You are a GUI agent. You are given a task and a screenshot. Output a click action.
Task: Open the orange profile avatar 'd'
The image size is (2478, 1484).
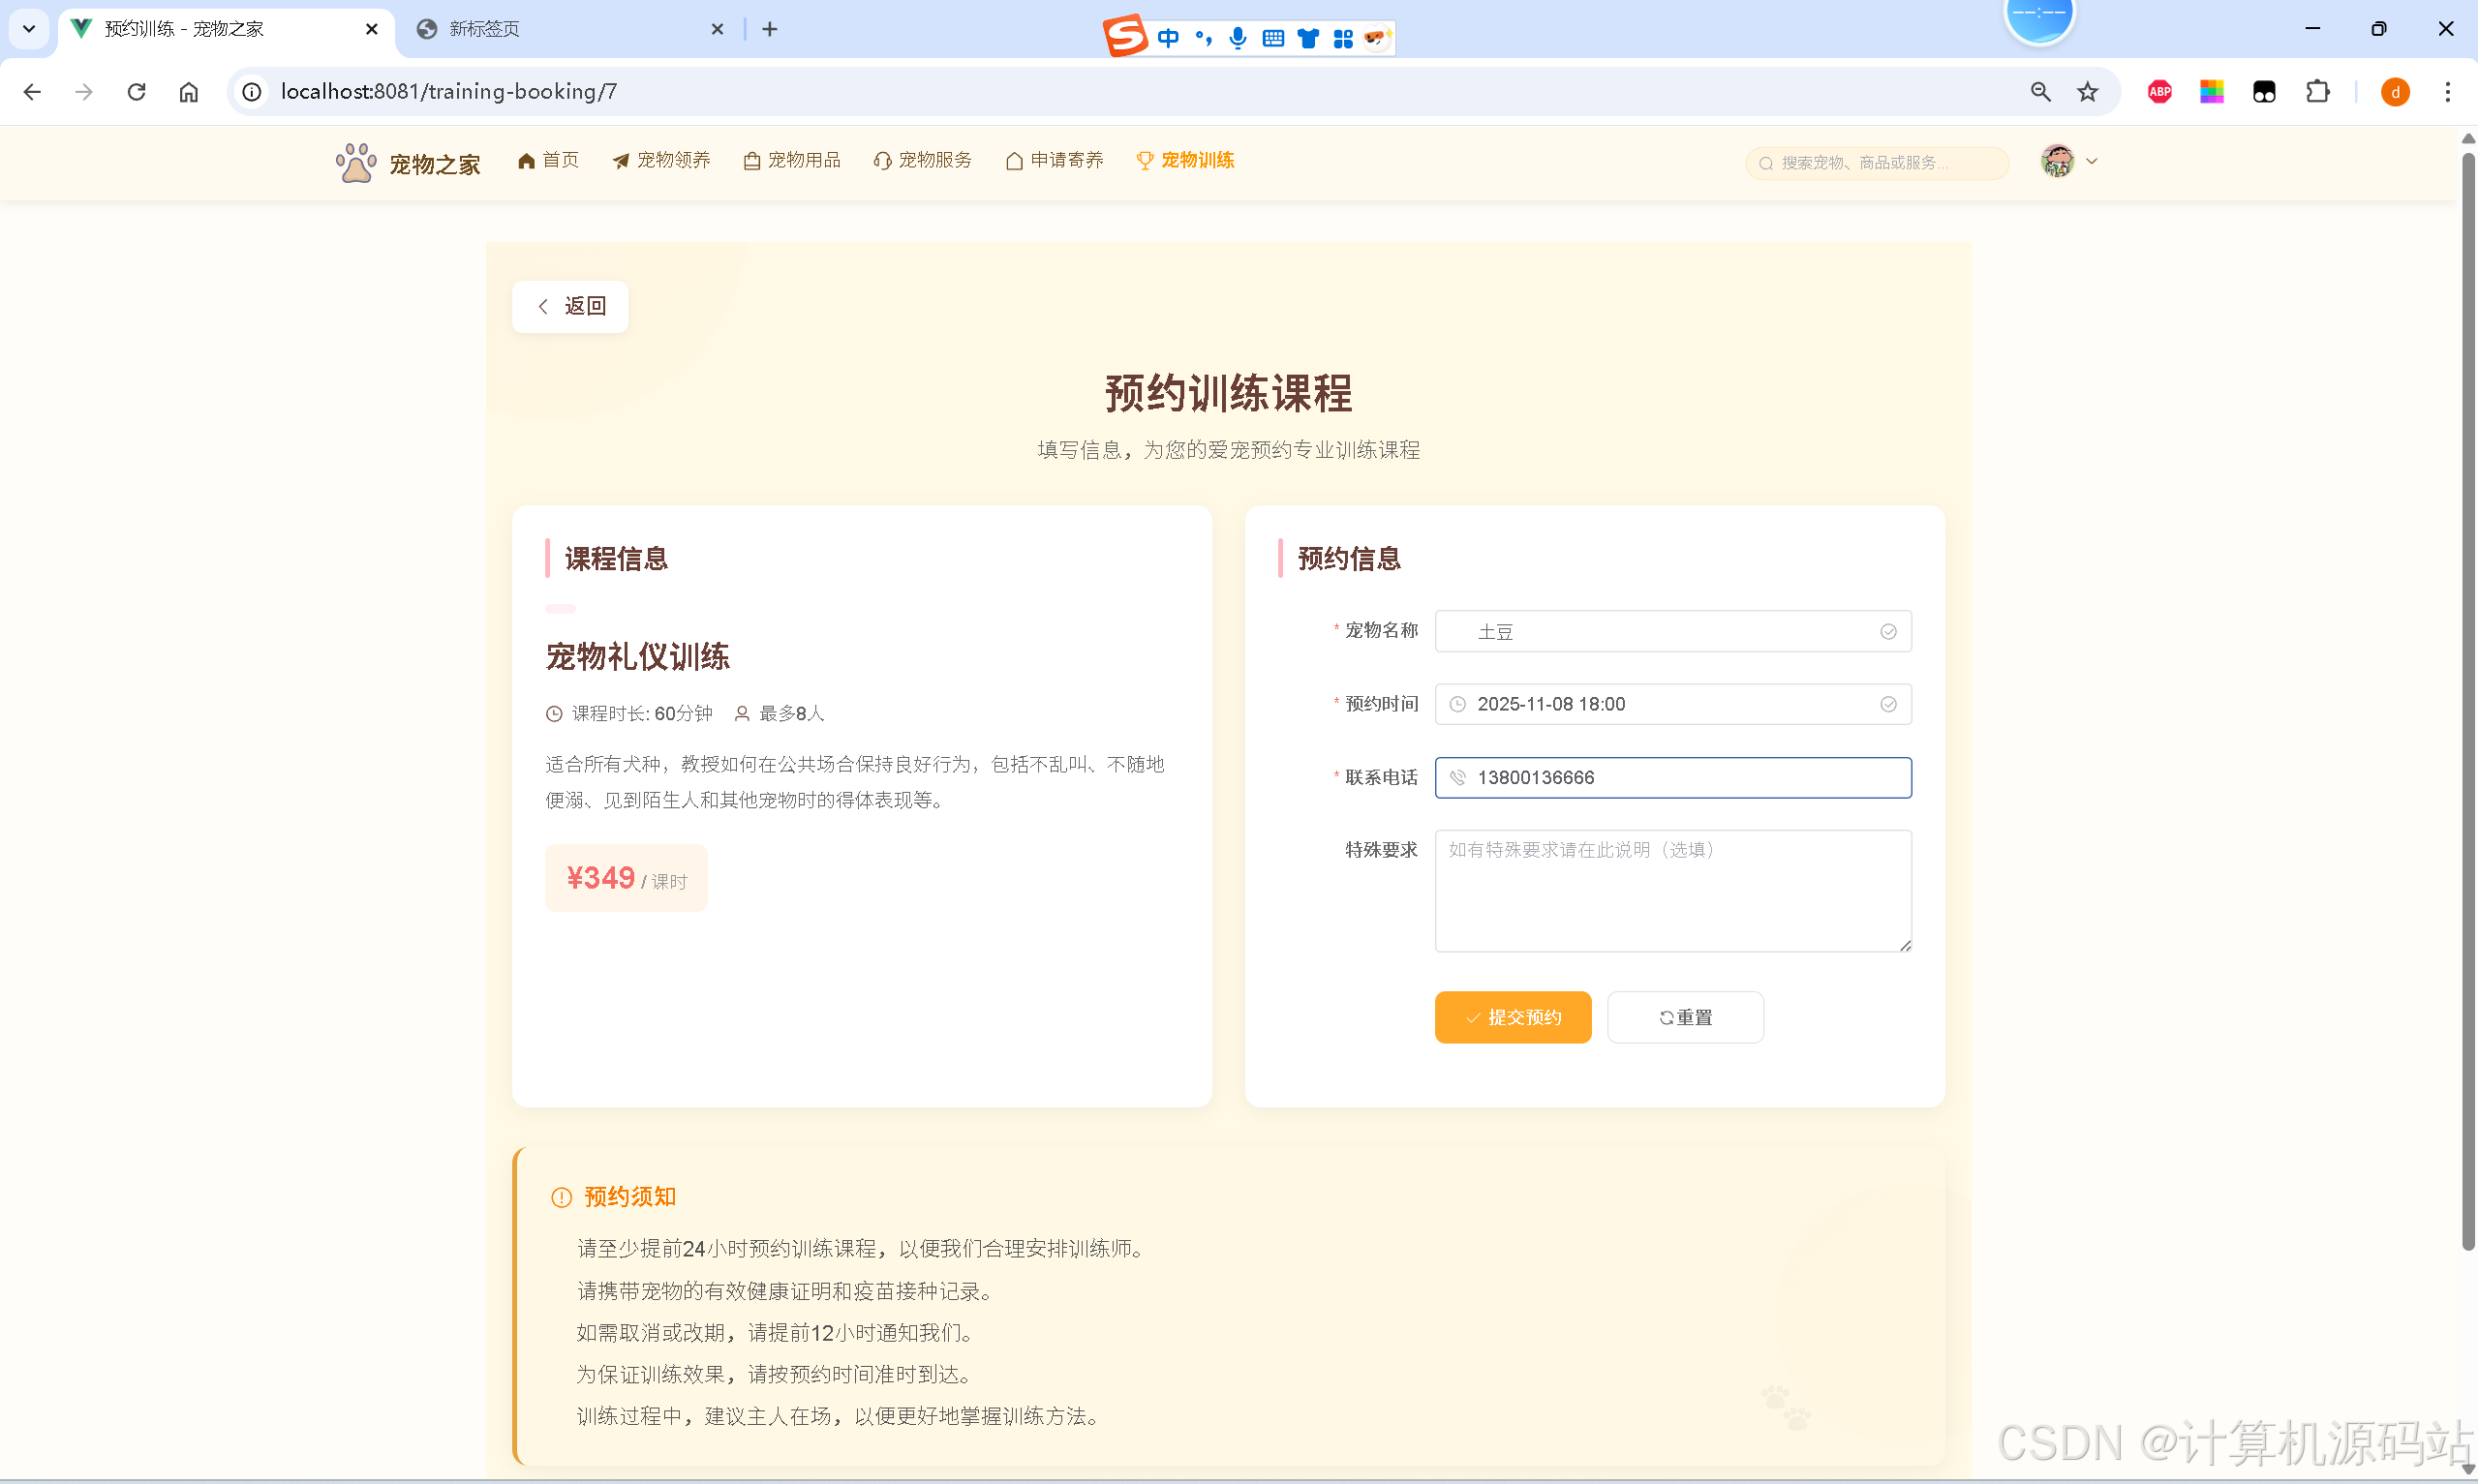coord(2395,92)
